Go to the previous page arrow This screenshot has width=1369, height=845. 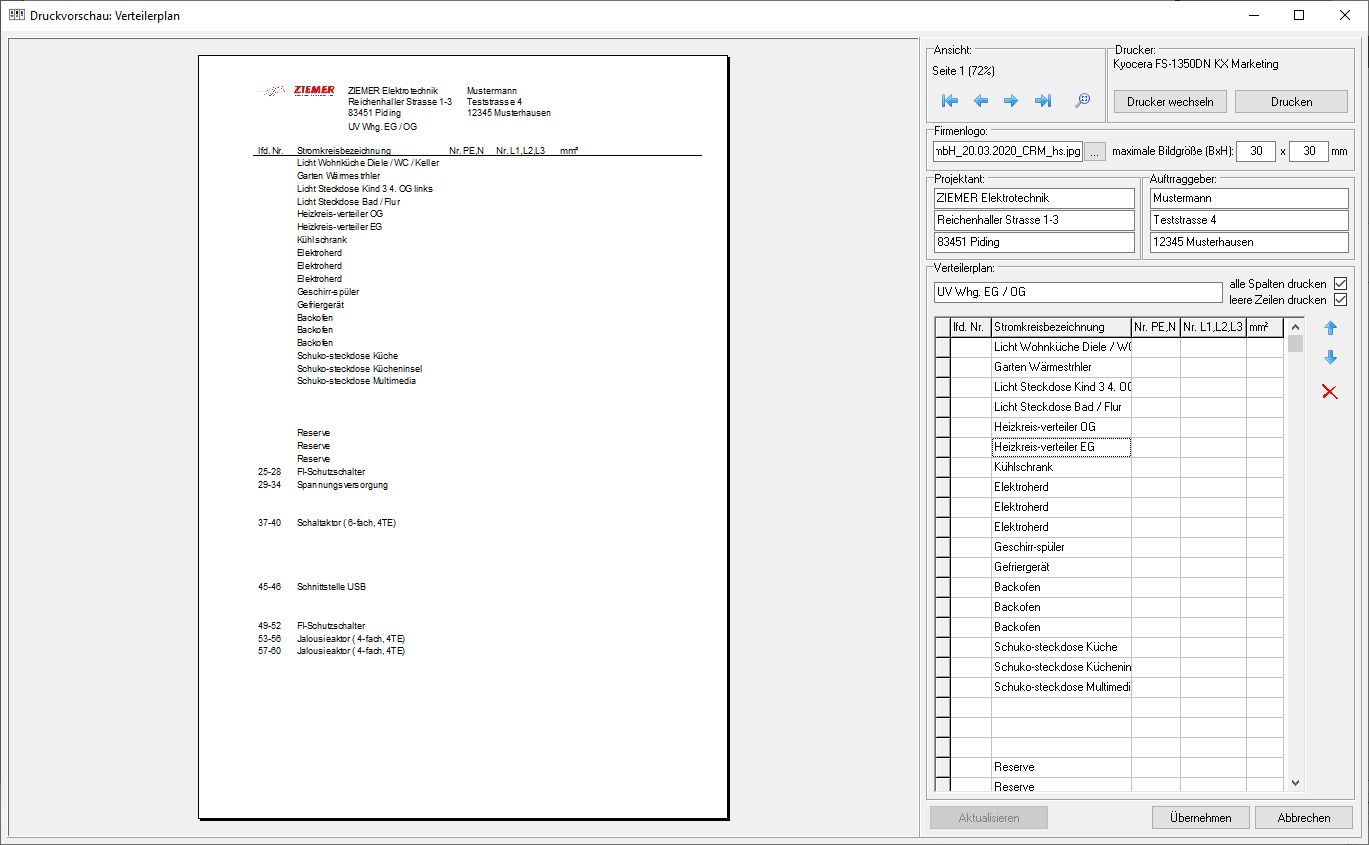point(981,101)
